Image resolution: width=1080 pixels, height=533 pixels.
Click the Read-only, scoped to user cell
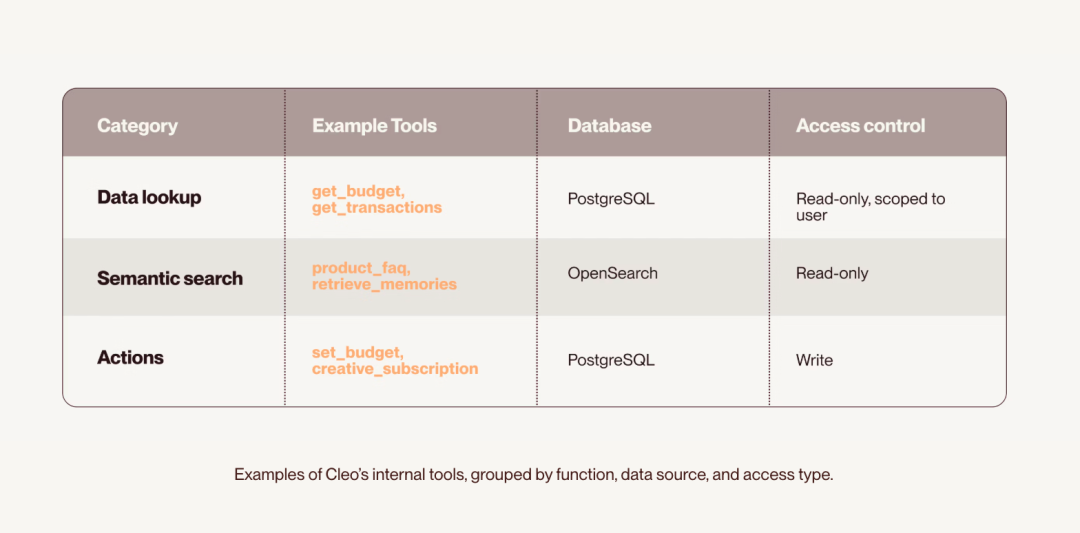[871, 207]
